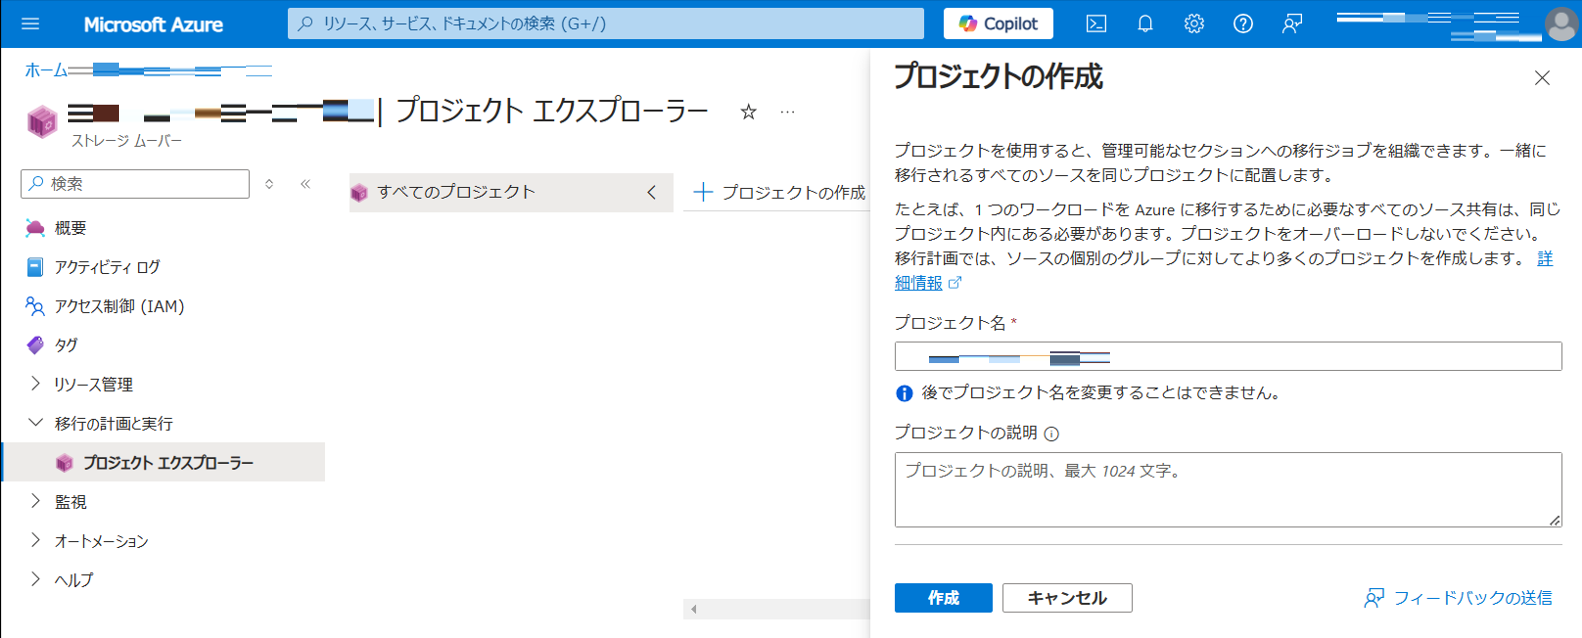This screenshot has width=1582, height=638.
Task: Click the Microsoft Azure home logo text
Action: coord(153,24)
